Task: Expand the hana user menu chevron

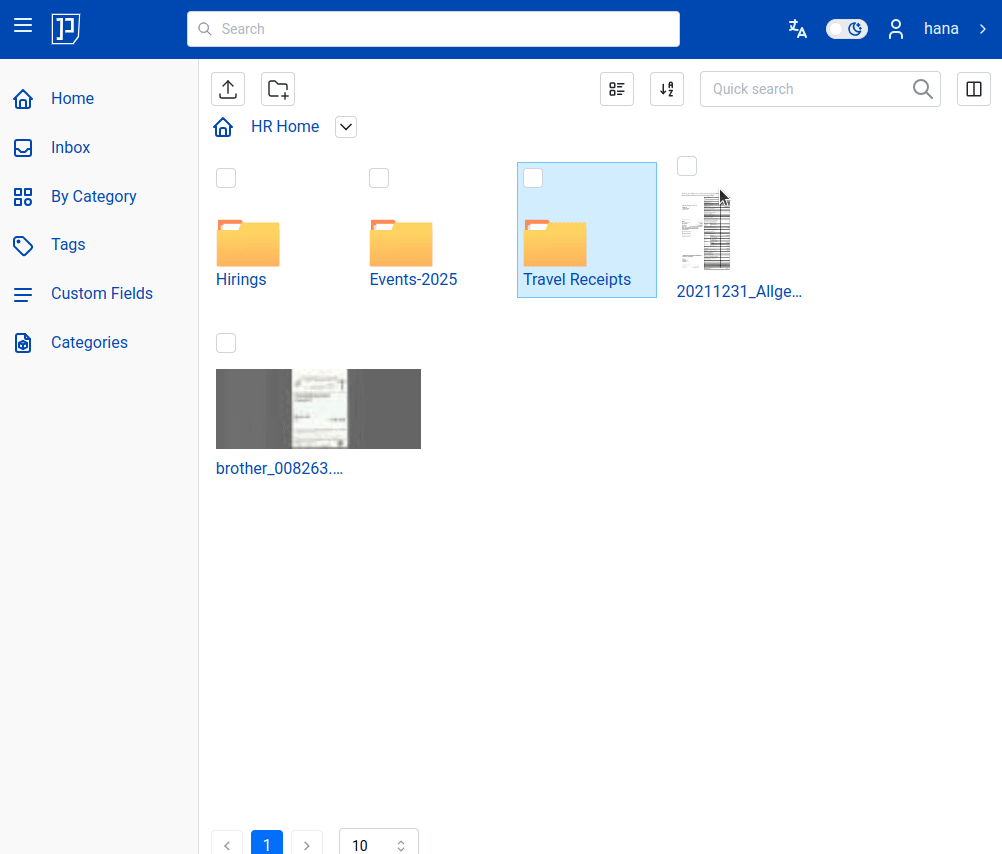Action: pos(982,29)
